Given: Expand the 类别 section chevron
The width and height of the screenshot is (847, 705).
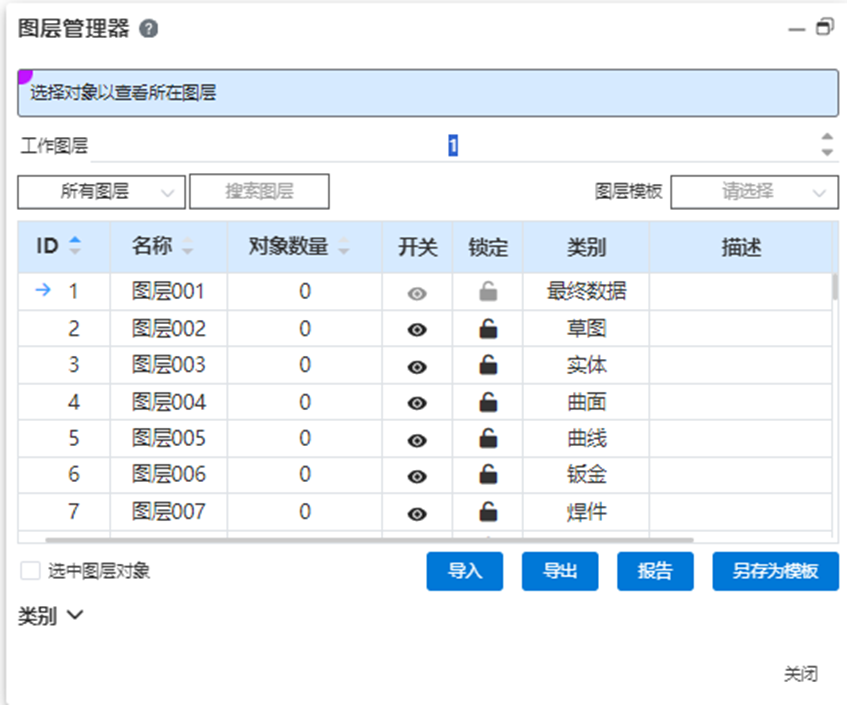Looking at the screenshot, I should click(75, 617).
